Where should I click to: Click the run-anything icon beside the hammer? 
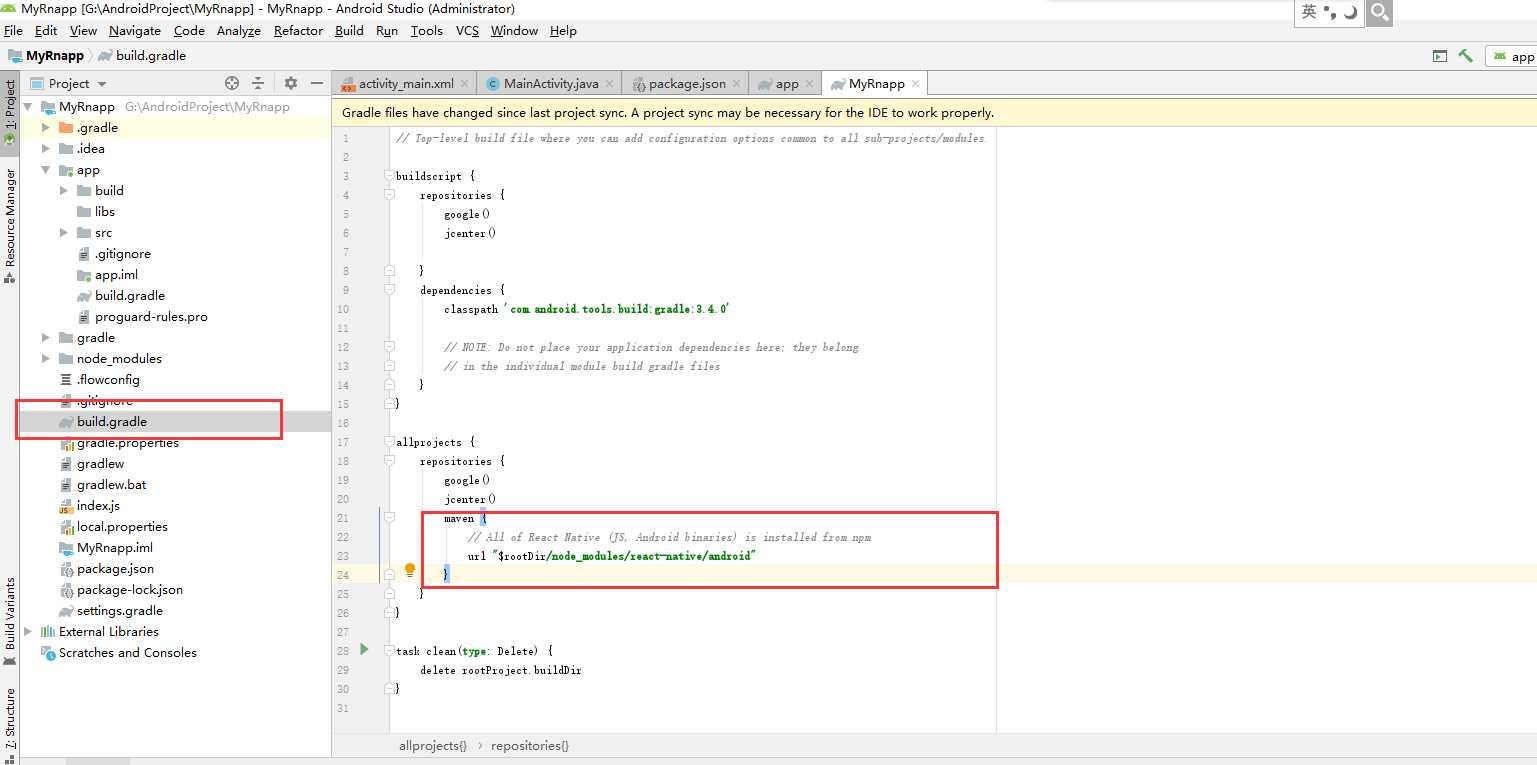coord(1440,56)
